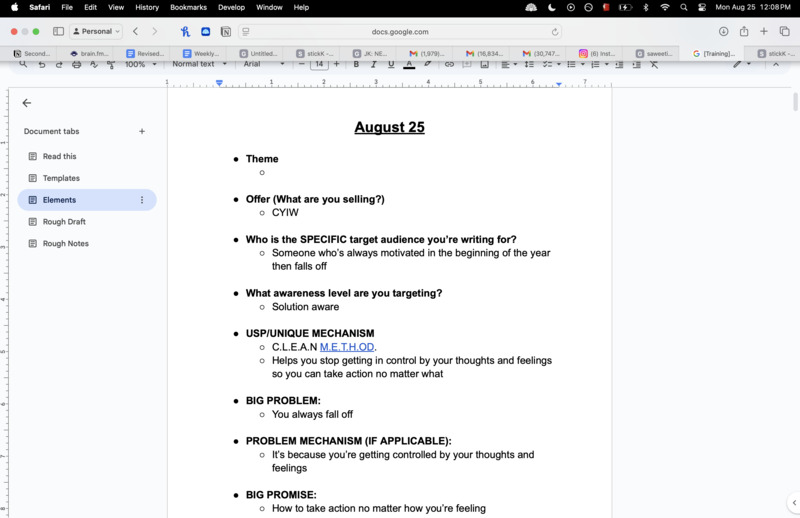Open the page menu icon in the address bar
This screenshot has height=518, width=800.
coord(246,32)
